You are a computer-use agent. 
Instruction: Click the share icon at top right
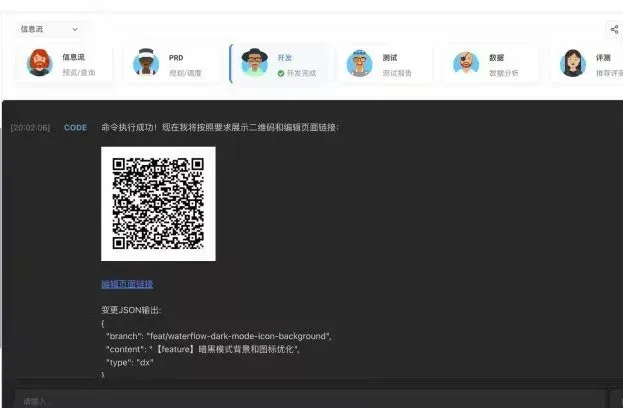[x=614, y=29]
